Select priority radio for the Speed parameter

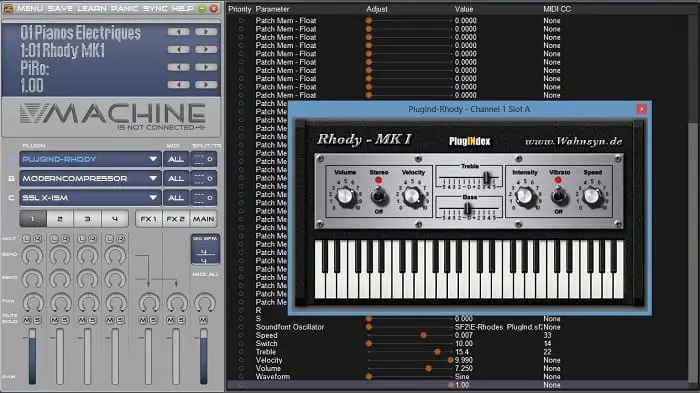241,335
